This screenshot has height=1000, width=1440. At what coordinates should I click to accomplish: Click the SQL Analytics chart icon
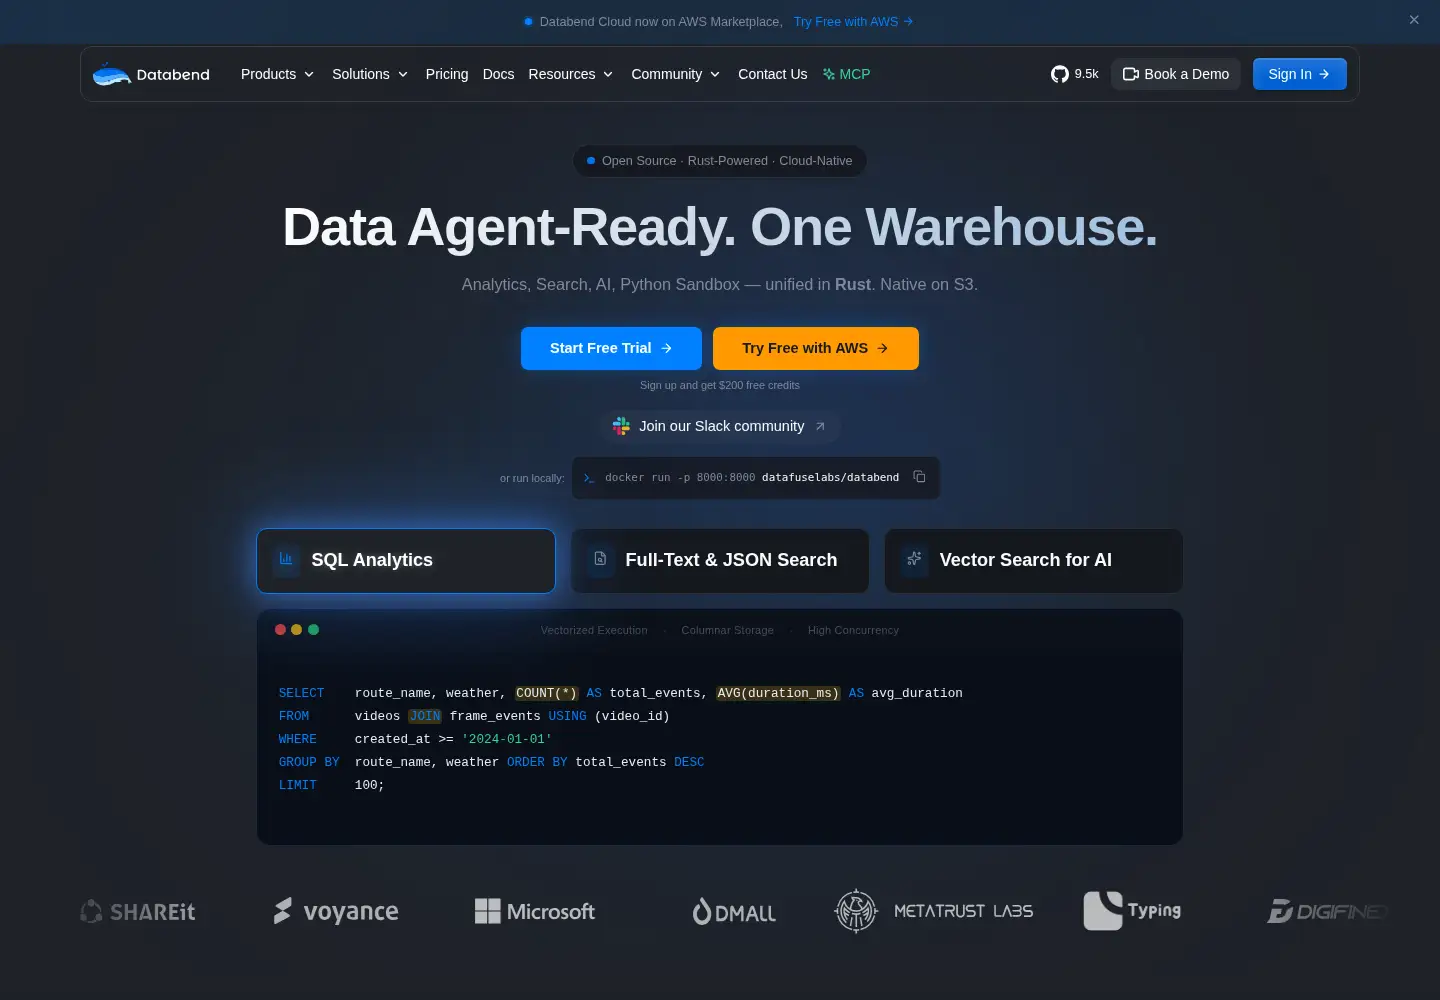pyautogui.click(x=286, y=559)
